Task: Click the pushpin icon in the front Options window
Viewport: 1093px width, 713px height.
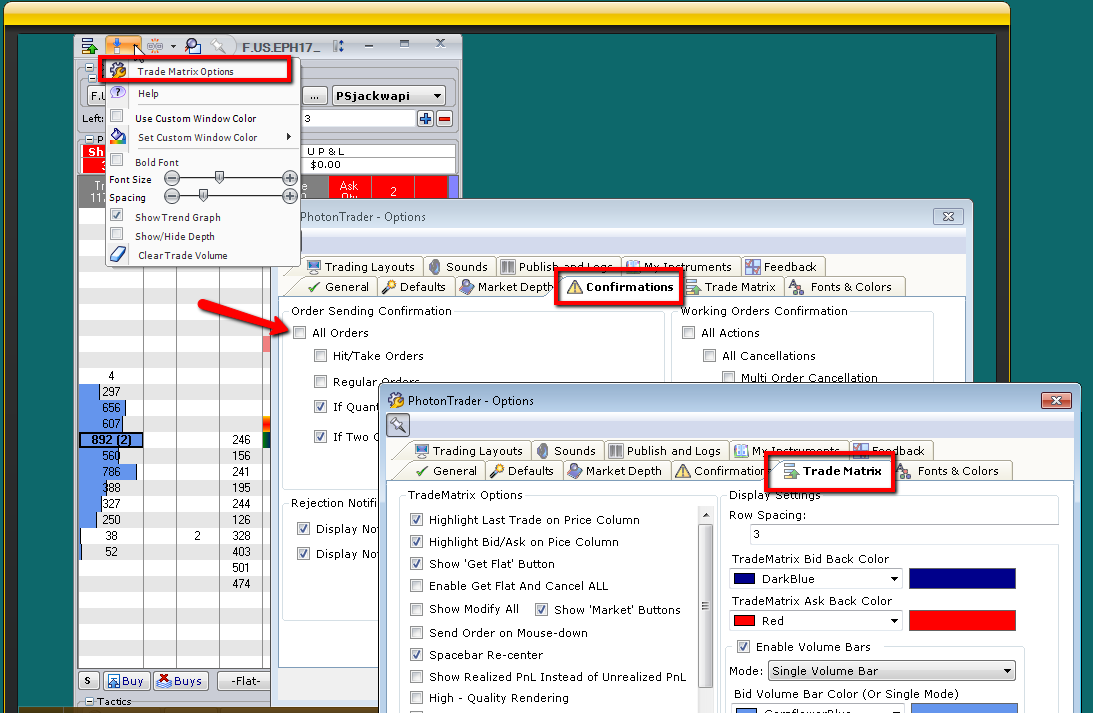Action: point(398,424)
